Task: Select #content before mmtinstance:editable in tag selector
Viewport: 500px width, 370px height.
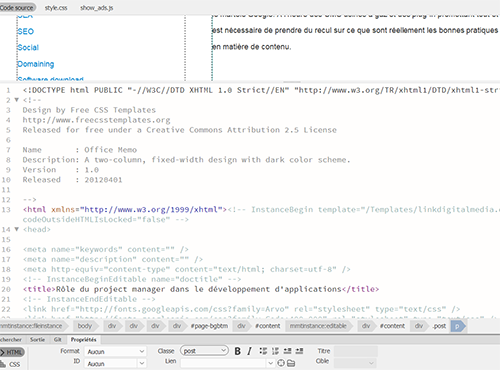Action: 268,326
